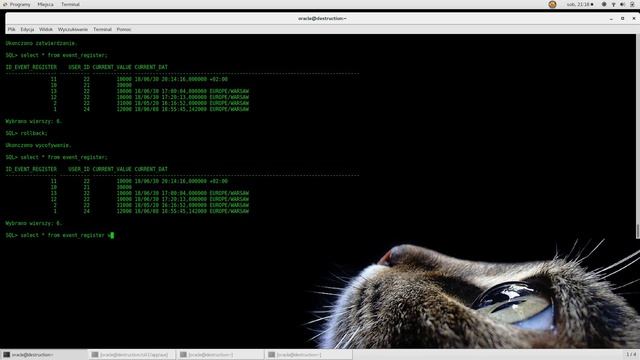Screen dimensions: 640x360
Task: Open the workspace switcher showing 1 / 4
Action: click(x=631, y=354)
